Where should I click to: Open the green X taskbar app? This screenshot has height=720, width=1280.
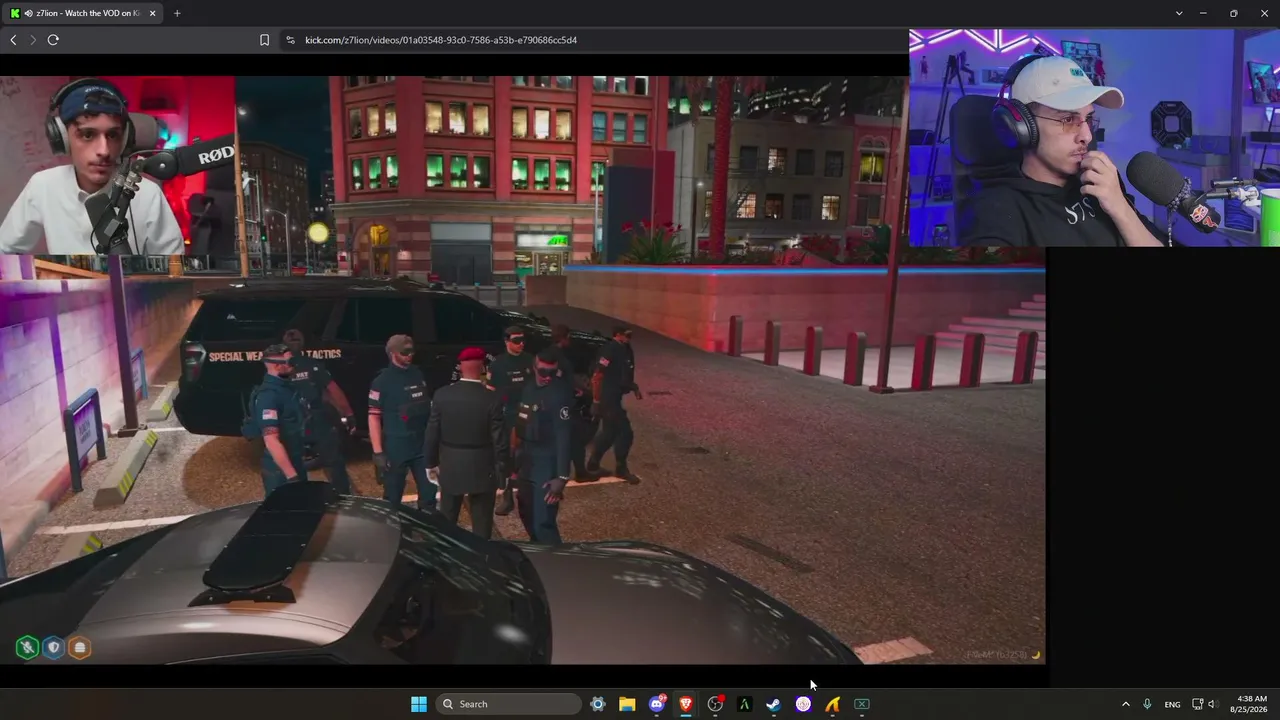861,704
